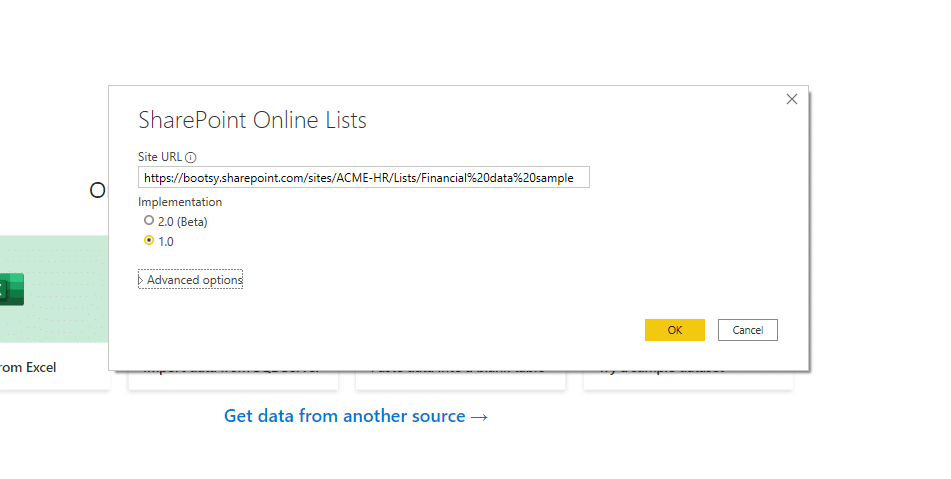
Task: Confirm with the OK button
Action: click(674, 330)
